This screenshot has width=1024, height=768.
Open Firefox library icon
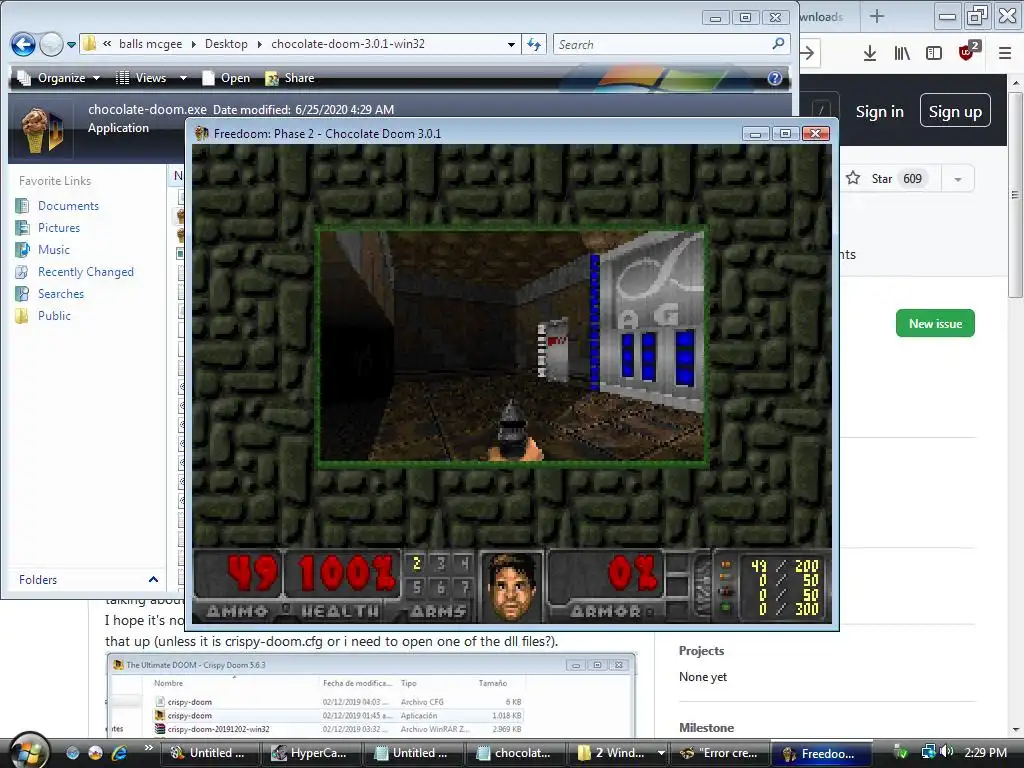click(x=902, y=53)
